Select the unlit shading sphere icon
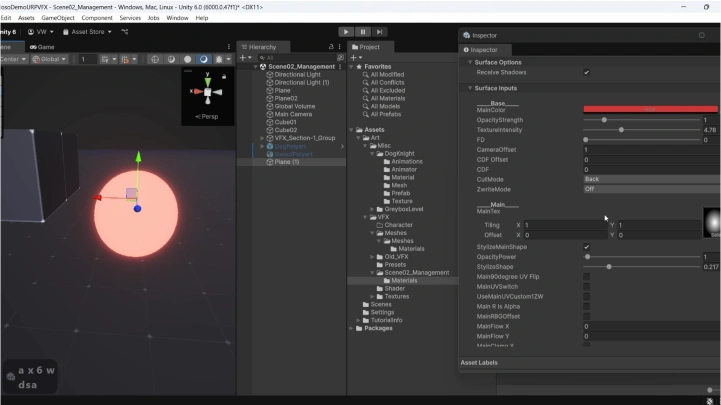 (187, 59)
